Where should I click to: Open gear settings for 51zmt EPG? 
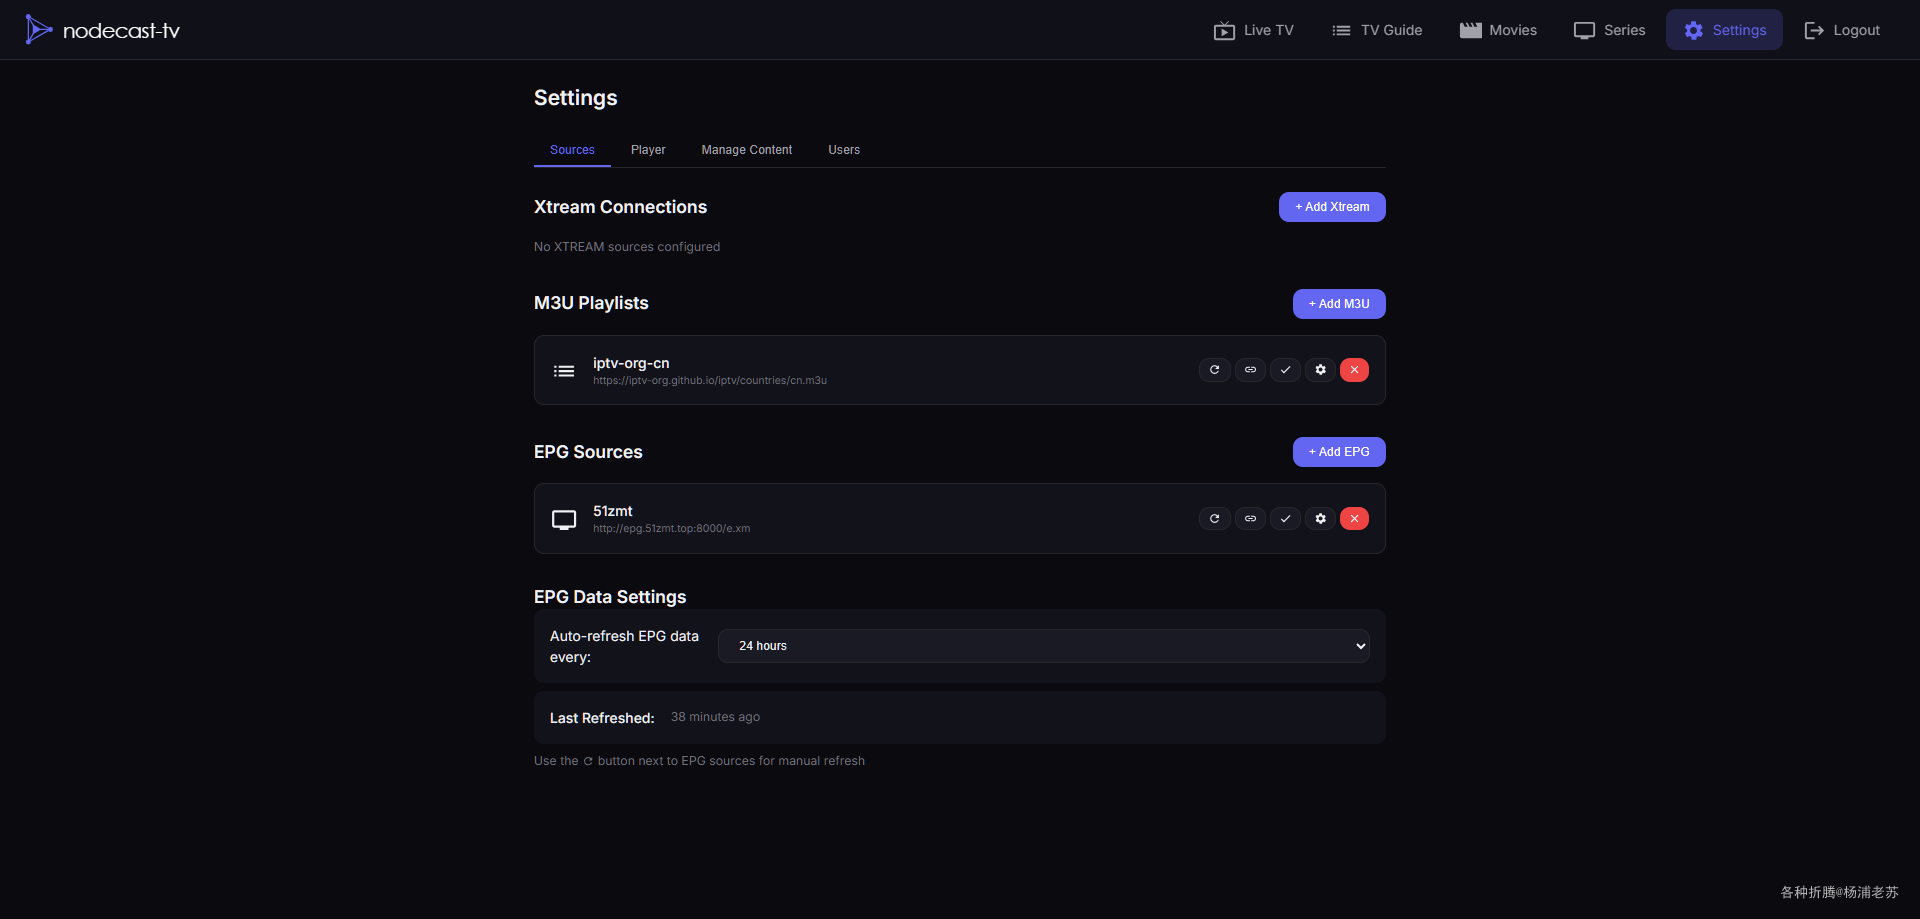(x=1320, y=519)
